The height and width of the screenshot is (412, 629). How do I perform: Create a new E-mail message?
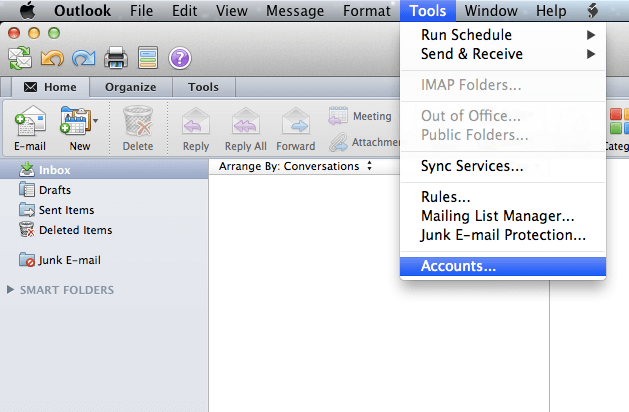(x=30, y=128)
